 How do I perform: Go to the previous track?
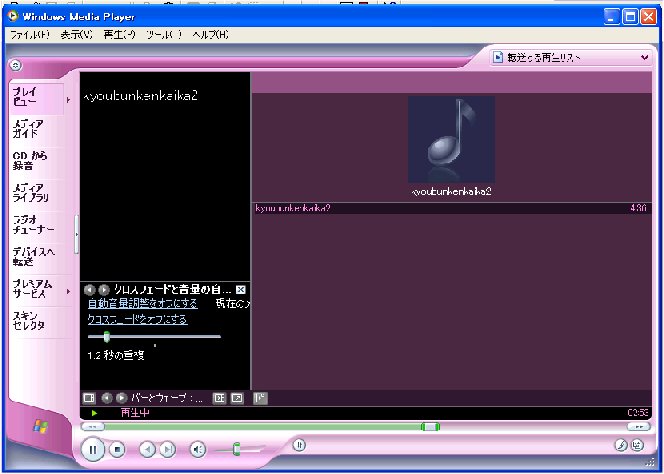tap(147, 449)
